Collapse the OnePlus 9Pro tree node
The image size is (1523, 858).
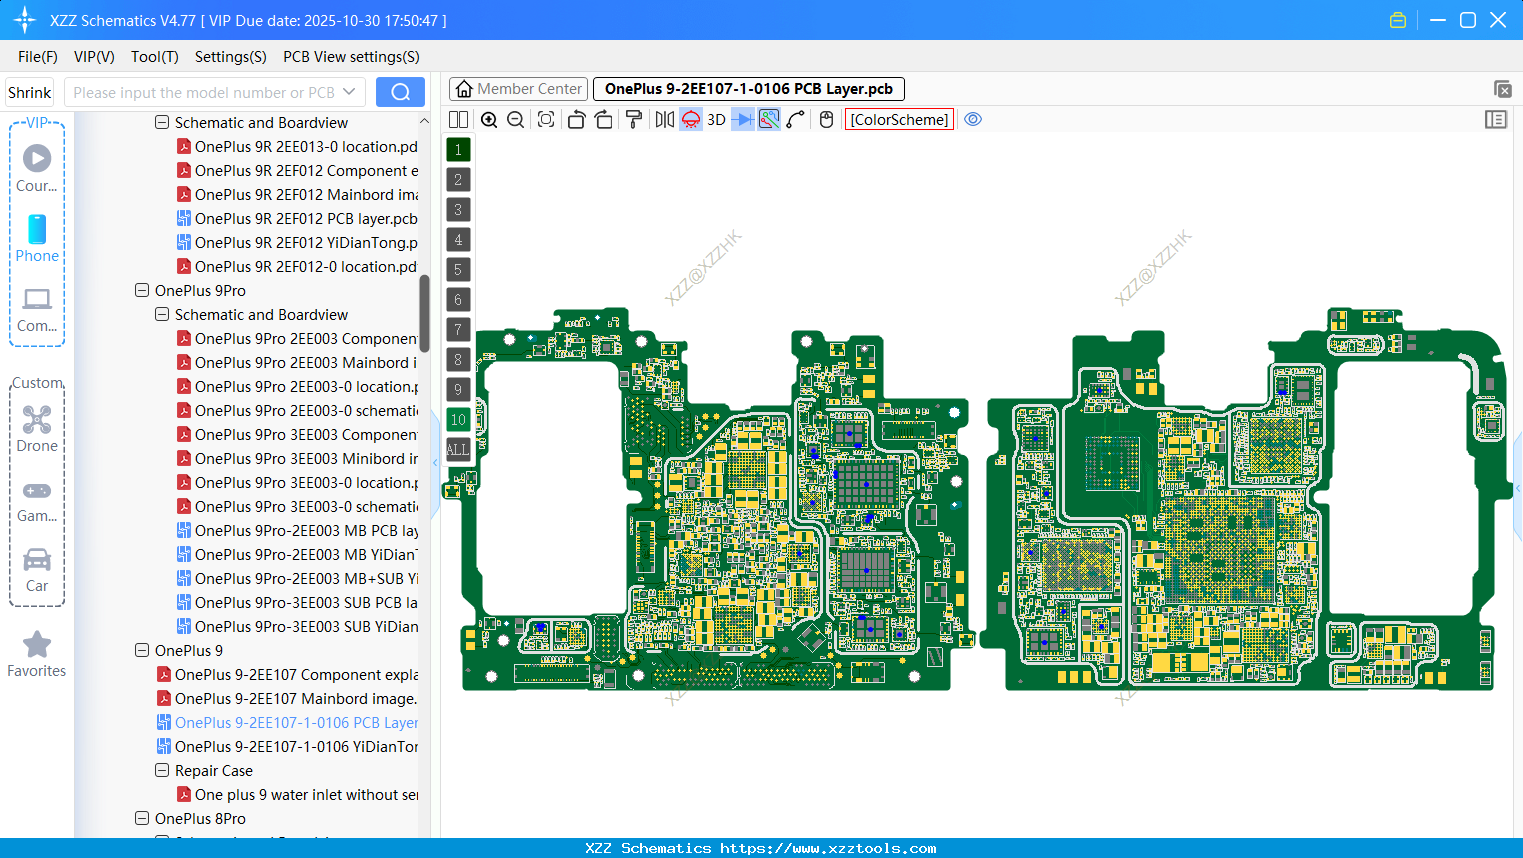pos(142,290)
